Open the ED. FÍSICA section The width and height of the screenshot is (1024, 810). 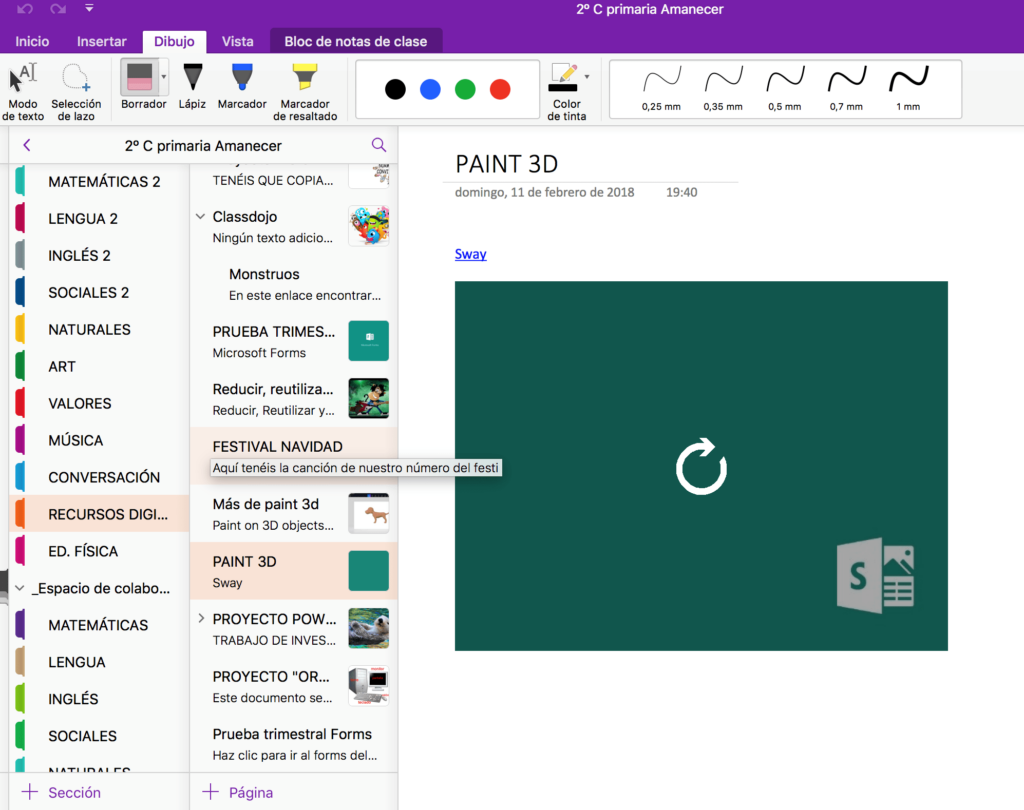tap(99, 551)
